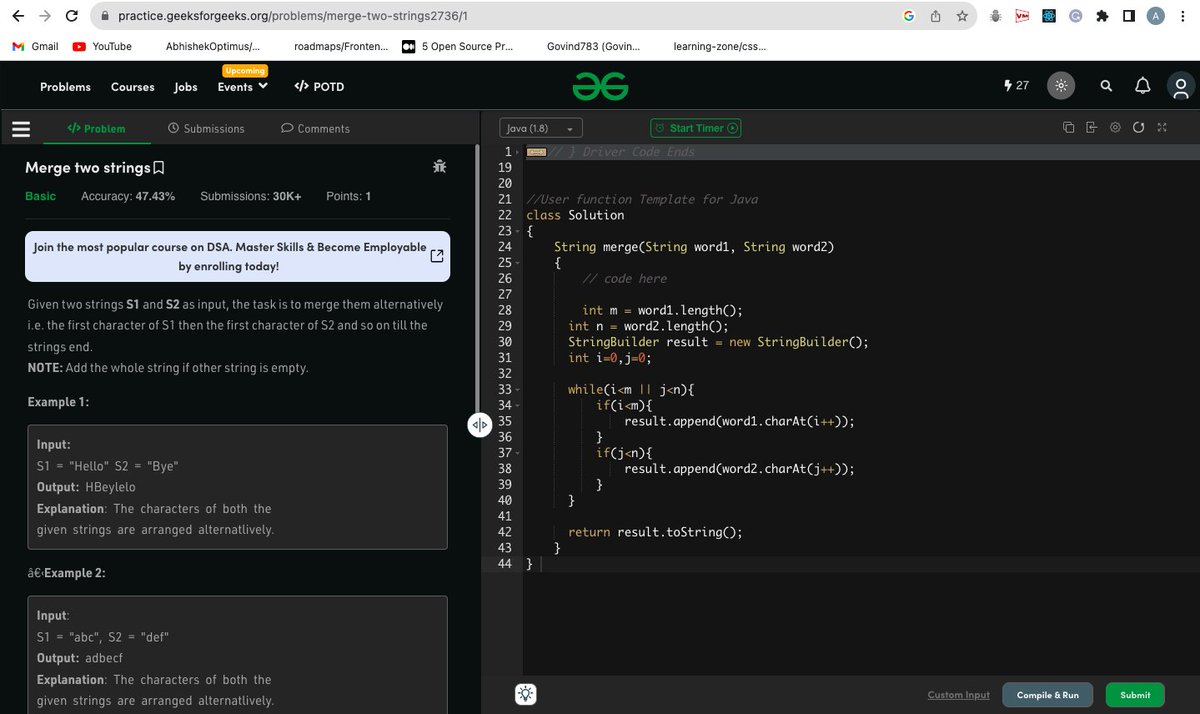Open Custom Input link
Image resolution: width=1200 pixels, height=714 pixels.
tap(958, 695)
